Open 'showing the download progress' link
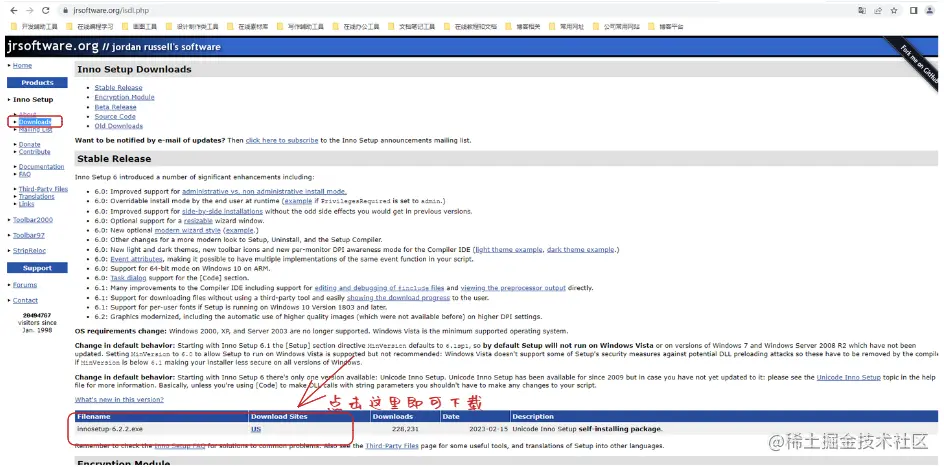 point(398,297)
